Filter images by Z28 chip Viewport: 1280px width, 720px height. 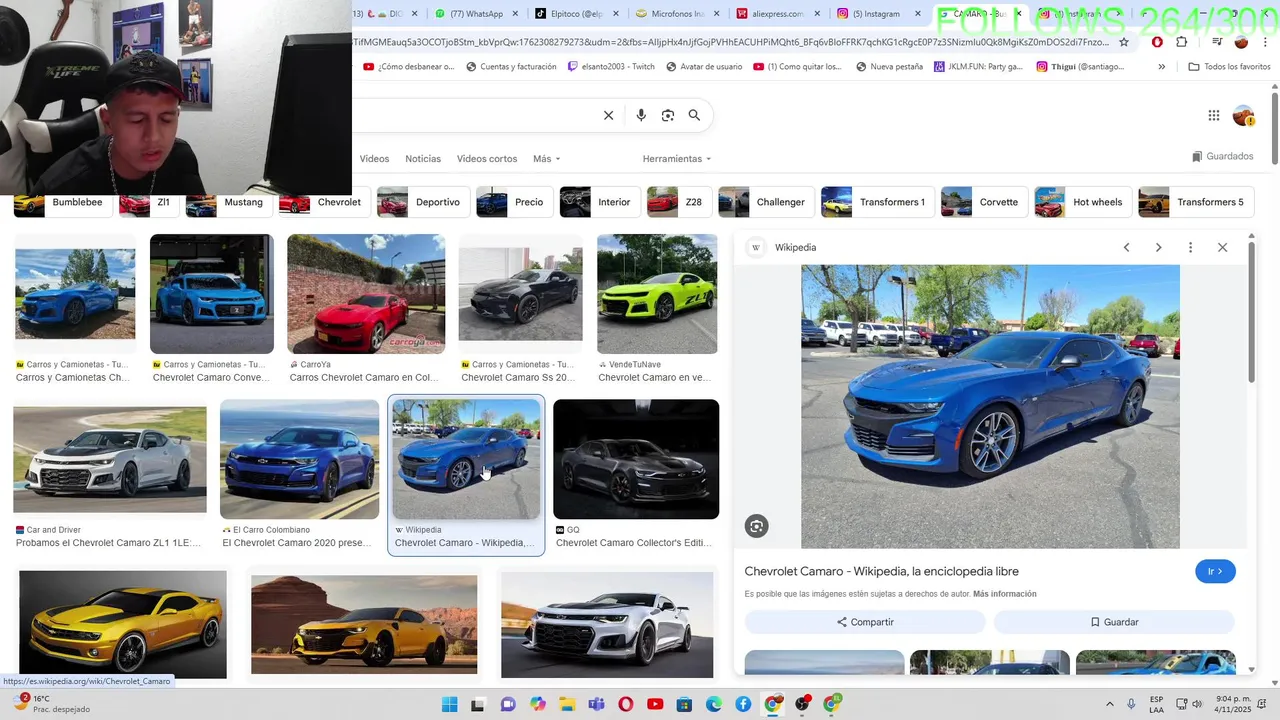[678, 202]
